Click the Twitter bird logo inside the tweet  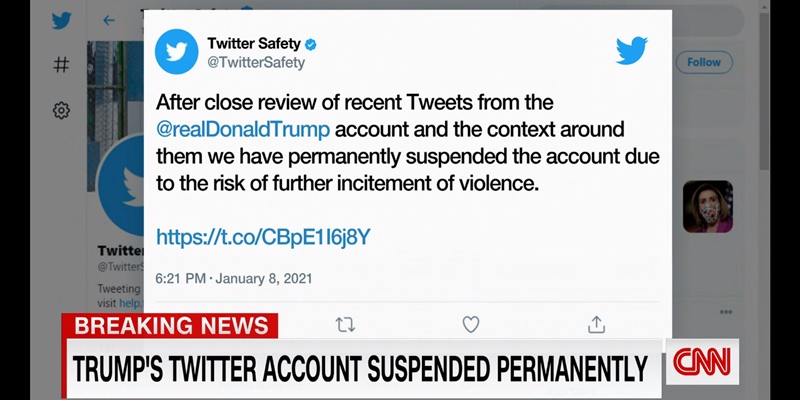632,51
